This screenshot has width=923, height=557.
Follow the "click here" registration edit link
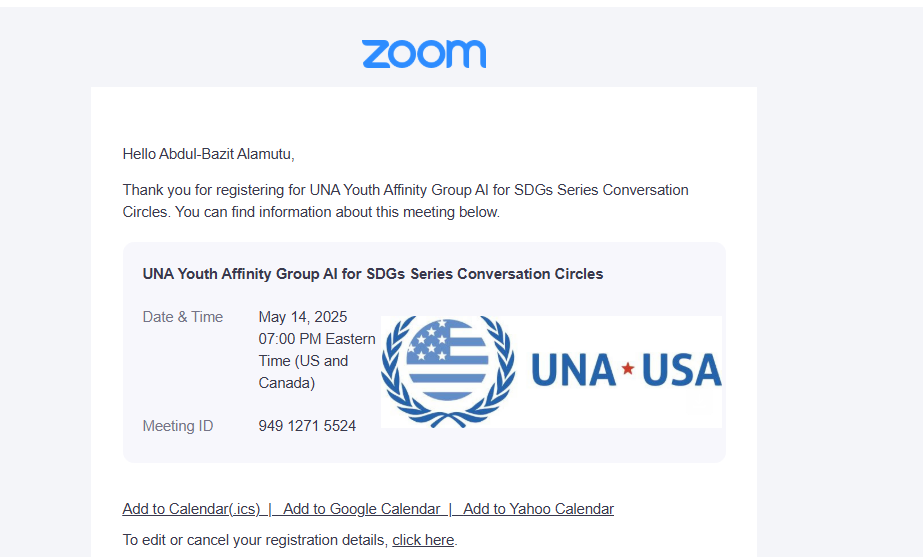click(423, 540)
